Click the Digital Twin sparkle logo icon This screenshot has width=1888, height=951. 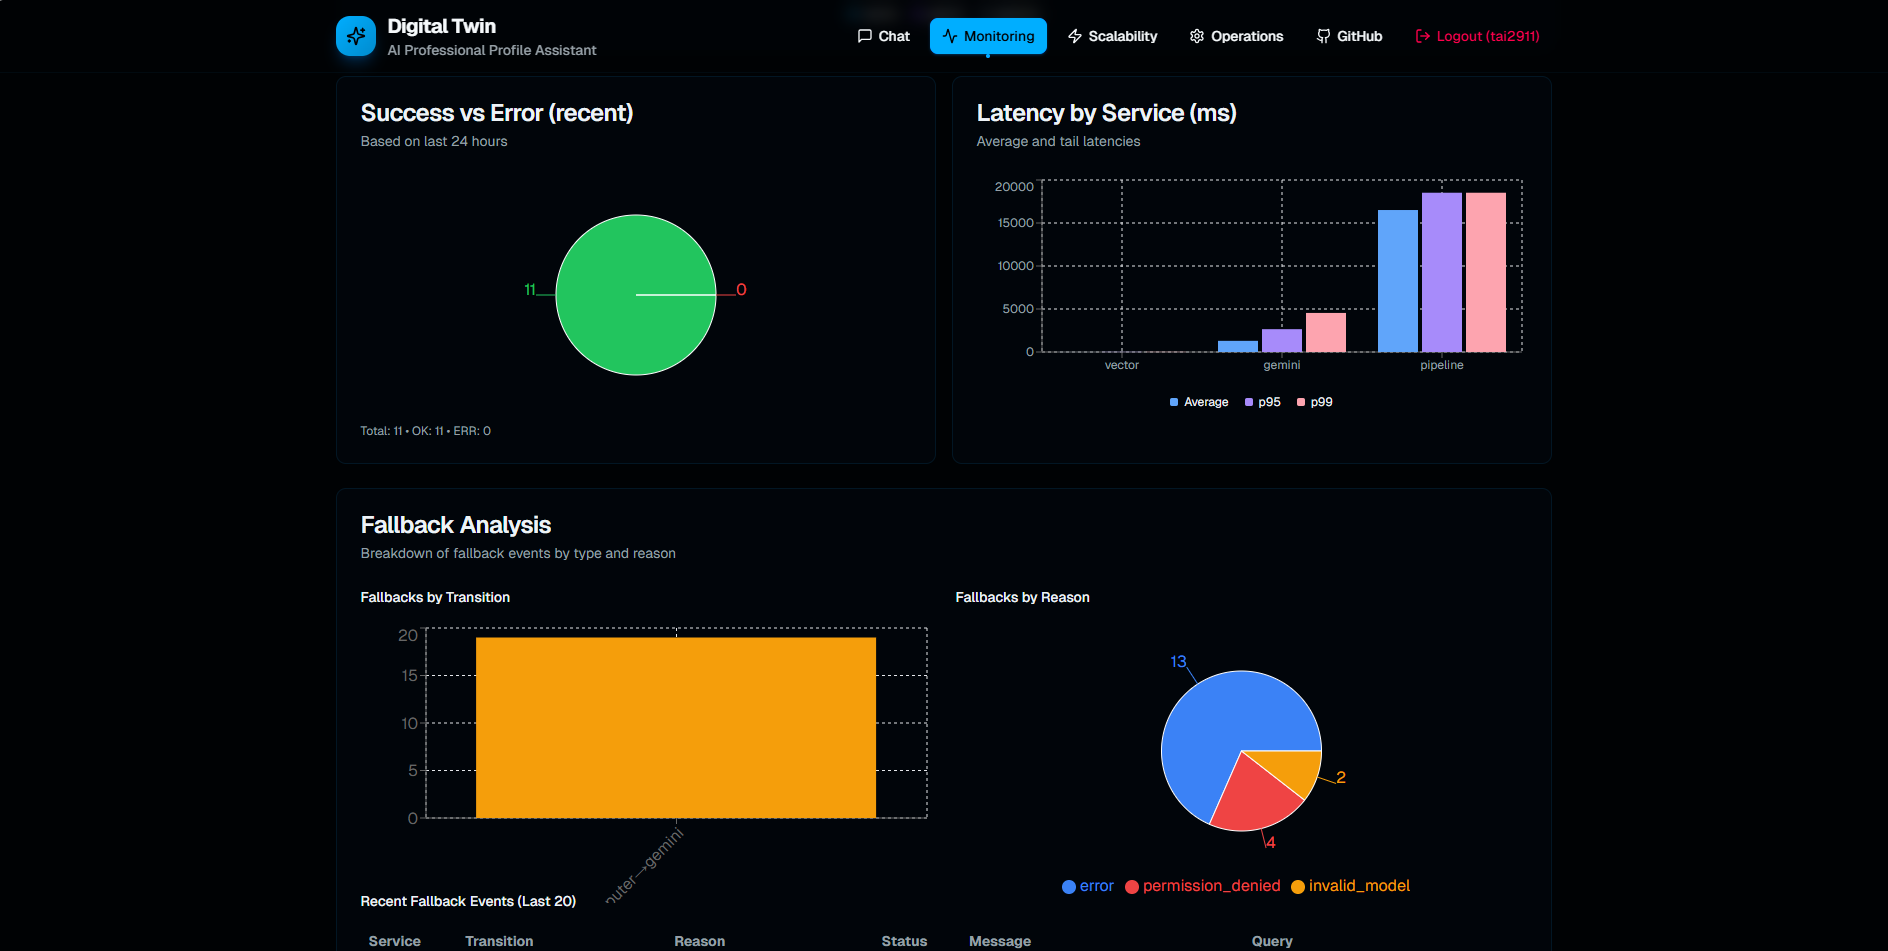(356, 35)
